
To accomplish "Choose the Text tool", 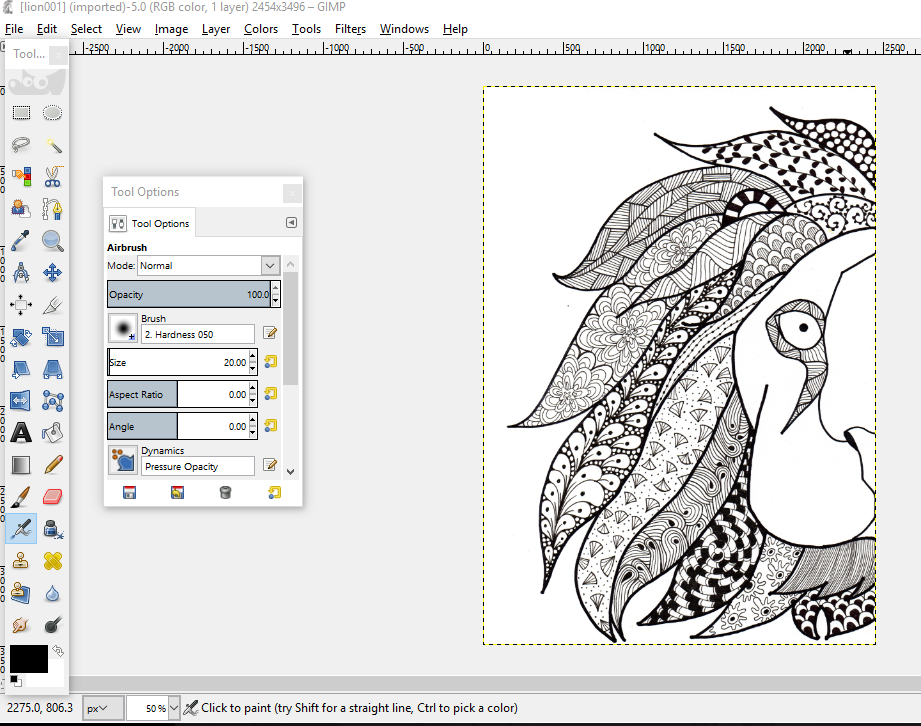I will (x=21, y=433).
